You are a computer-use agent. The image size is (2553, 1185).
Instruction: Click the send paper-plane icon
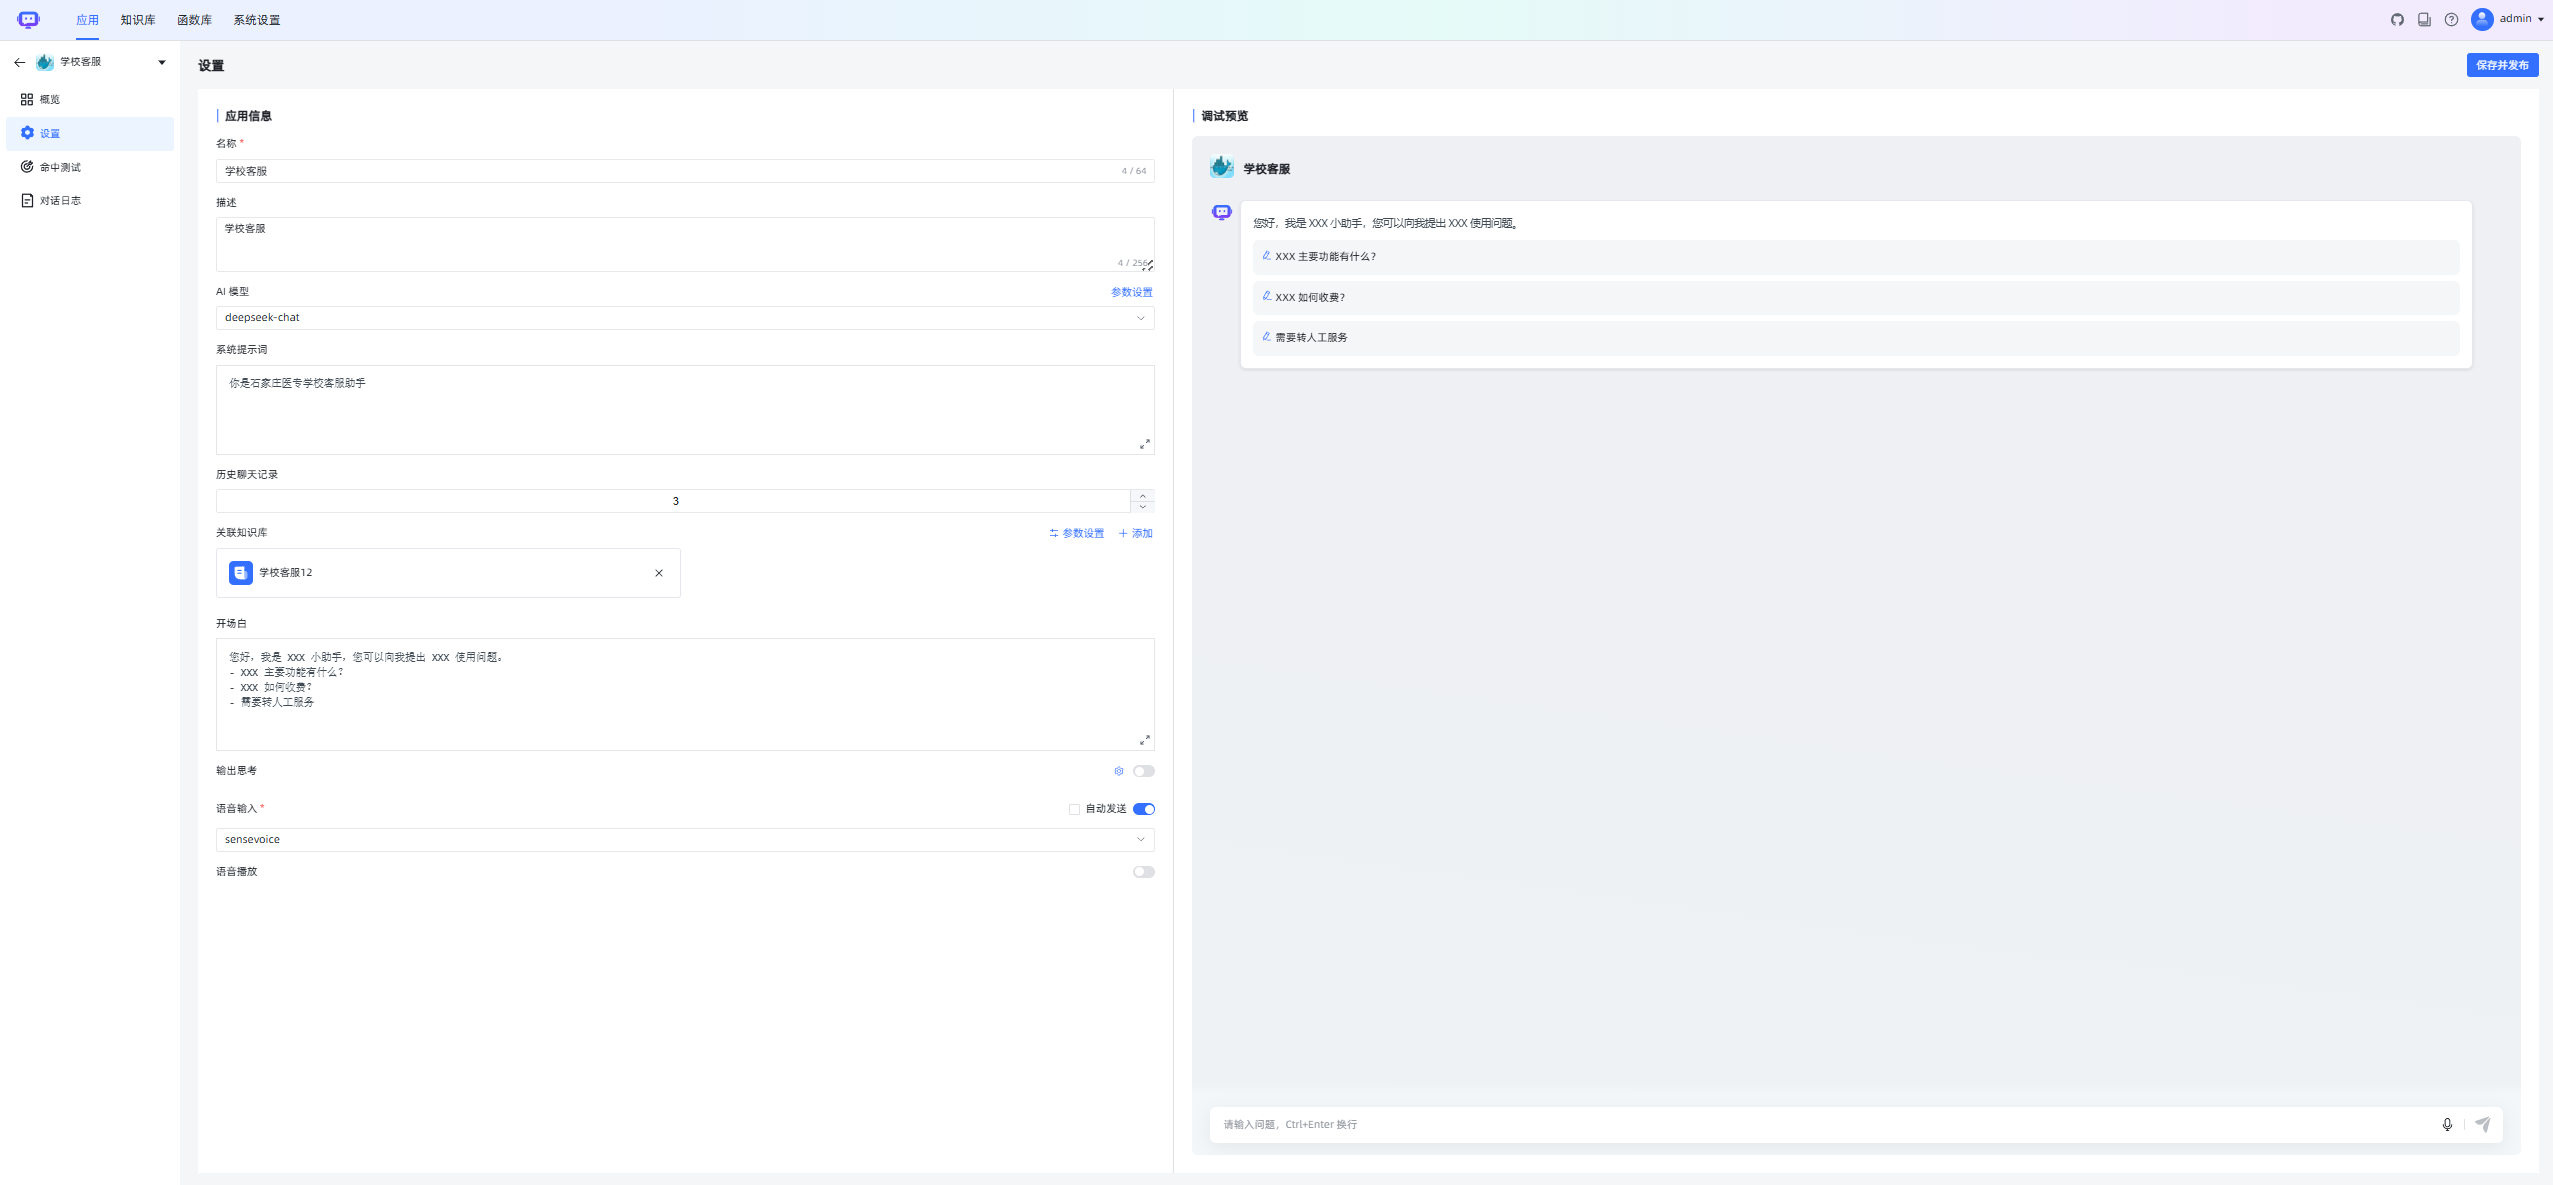point(2483,1124)
